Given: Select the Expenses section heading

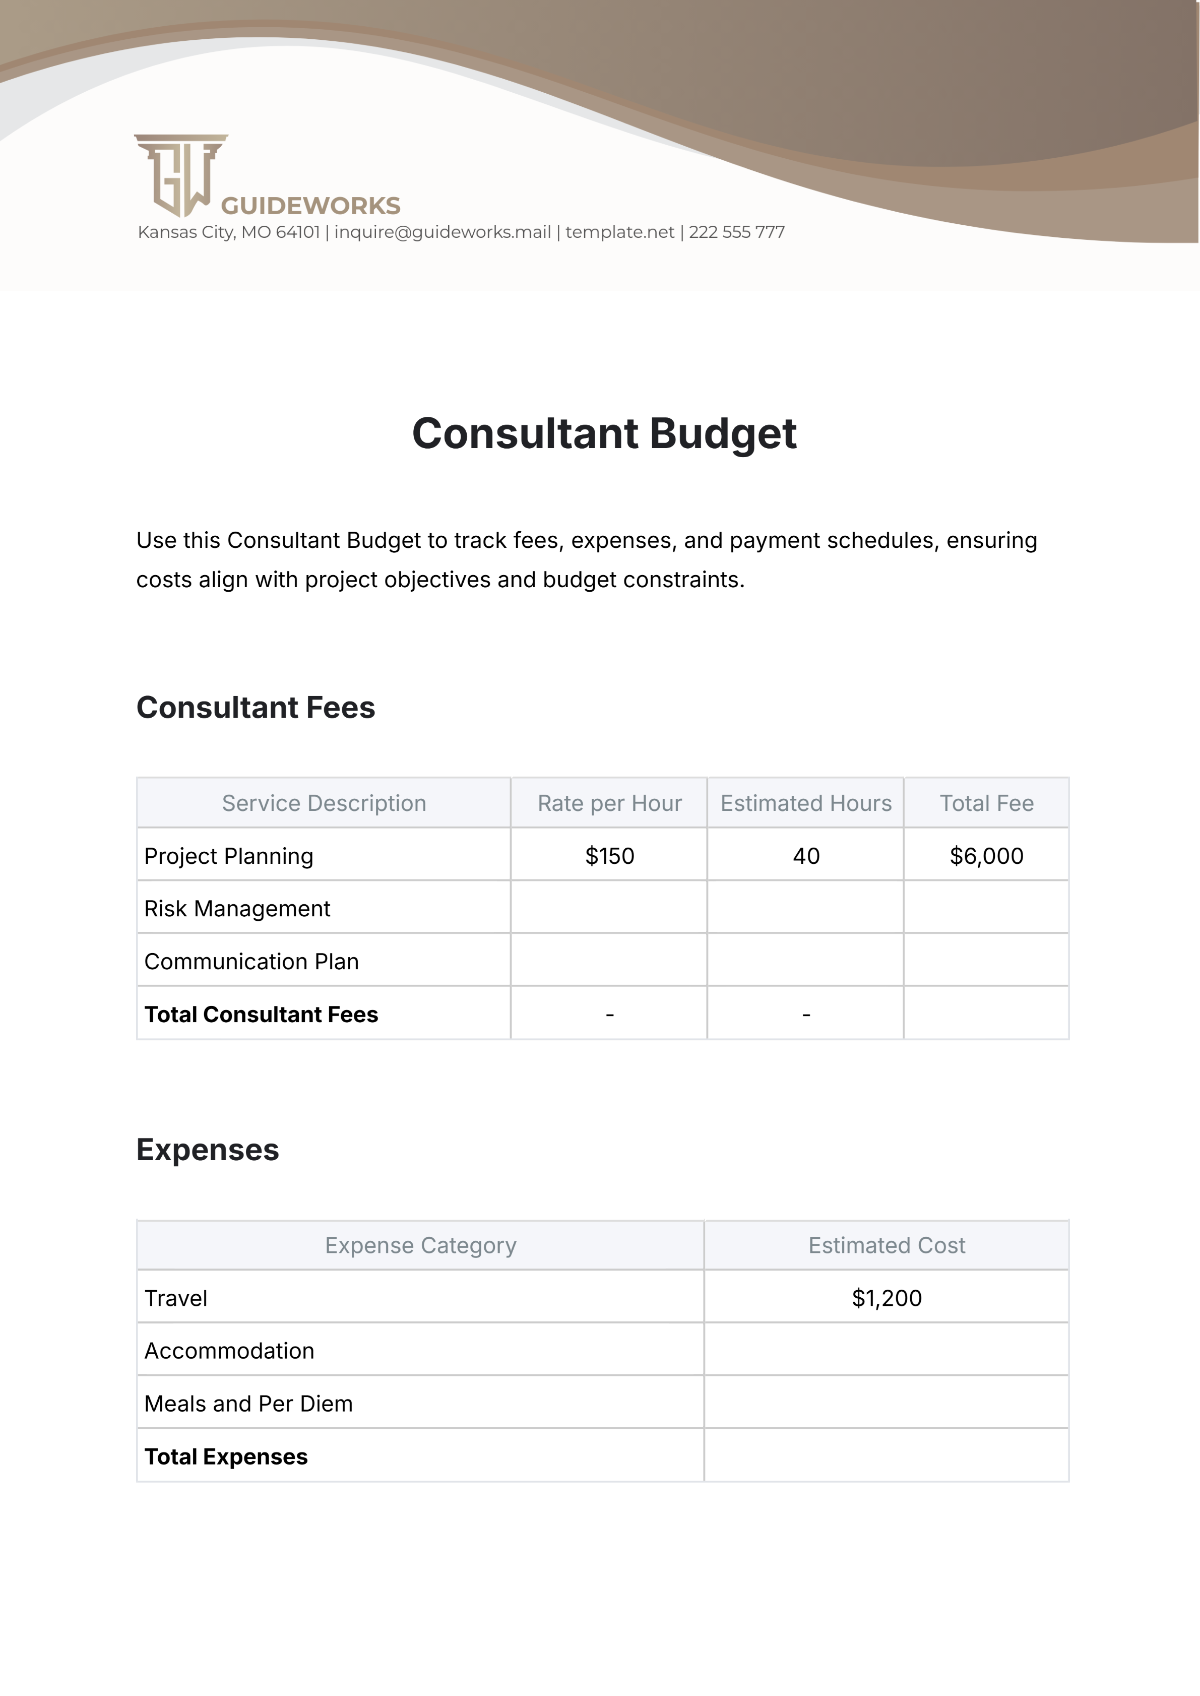Looking at the screenshot, I should (x=208, y=1150).
